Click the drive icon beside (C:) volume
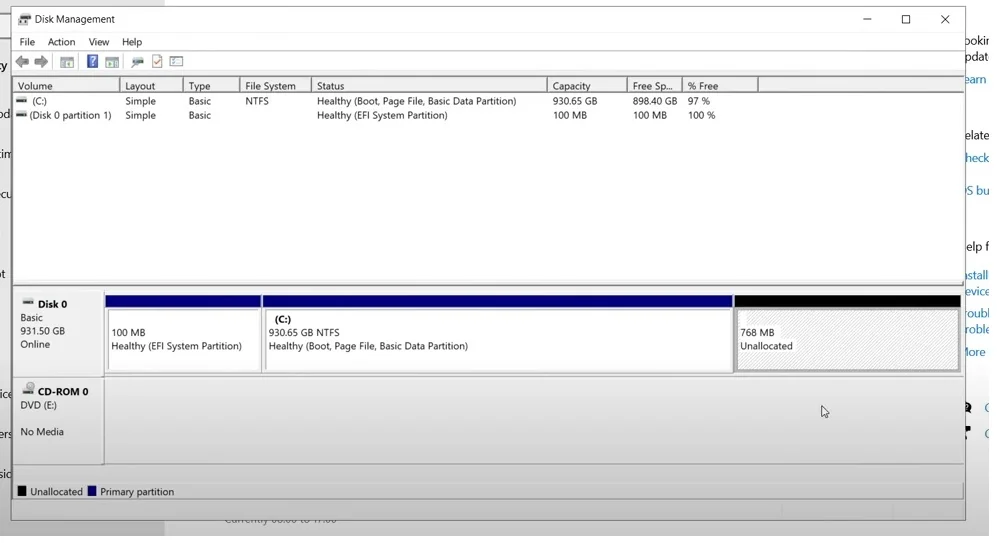The image size is (997, 543). (x=22, y=100)
